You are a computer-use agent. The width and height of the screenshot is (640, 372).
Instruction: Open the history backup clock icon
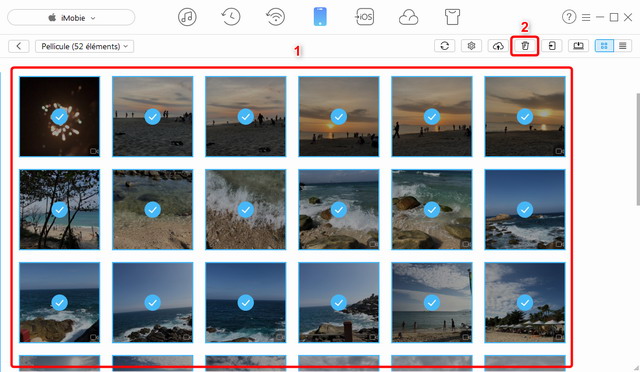pos(231,17)
